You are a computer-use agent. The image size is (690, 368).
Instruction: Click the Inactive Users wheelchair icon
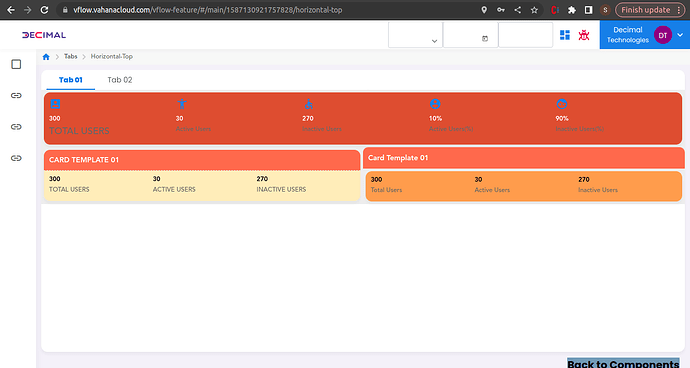coord(308,104)
